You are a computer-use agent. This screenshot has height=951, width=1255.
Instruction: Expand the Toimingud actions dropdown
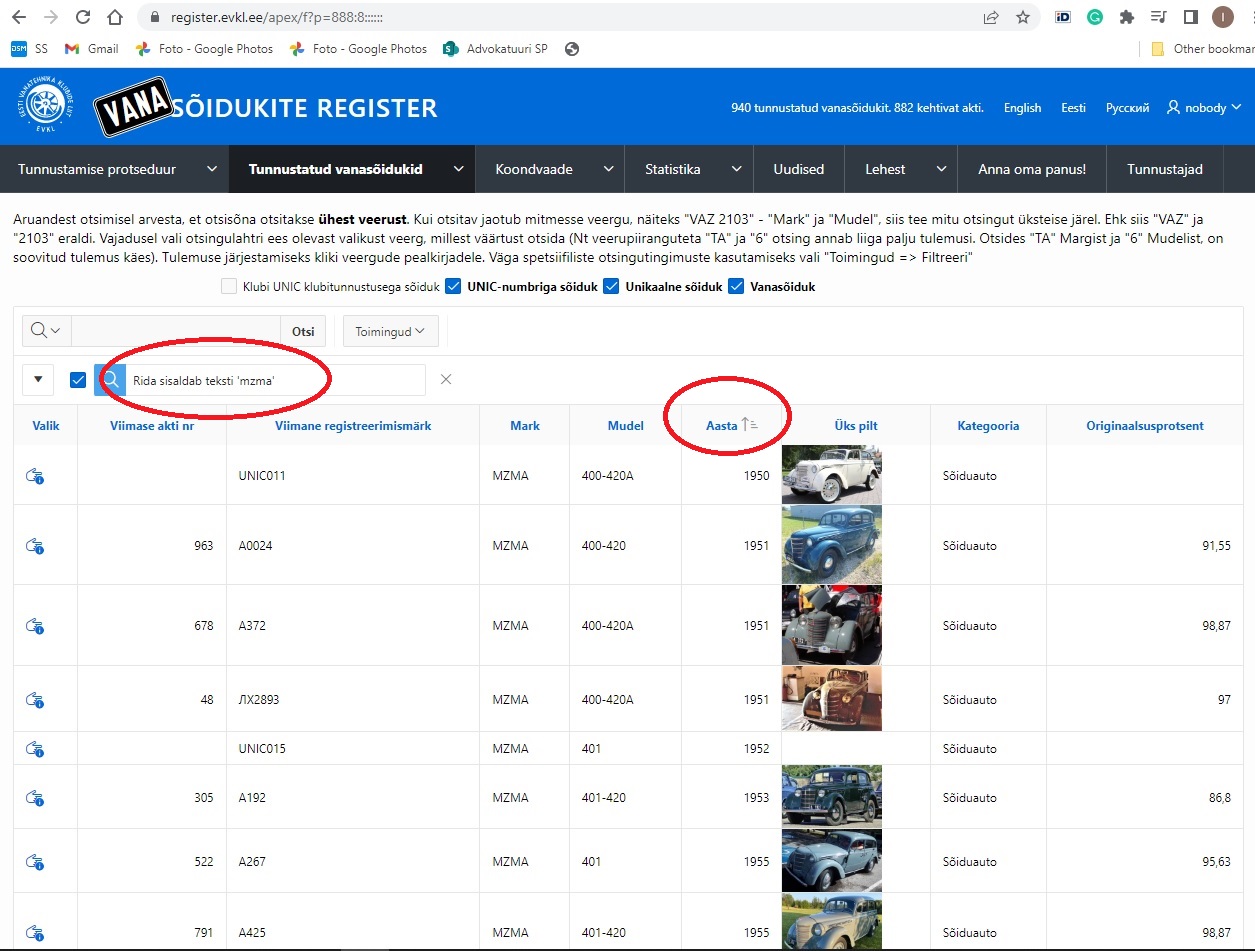coord(390,331)
